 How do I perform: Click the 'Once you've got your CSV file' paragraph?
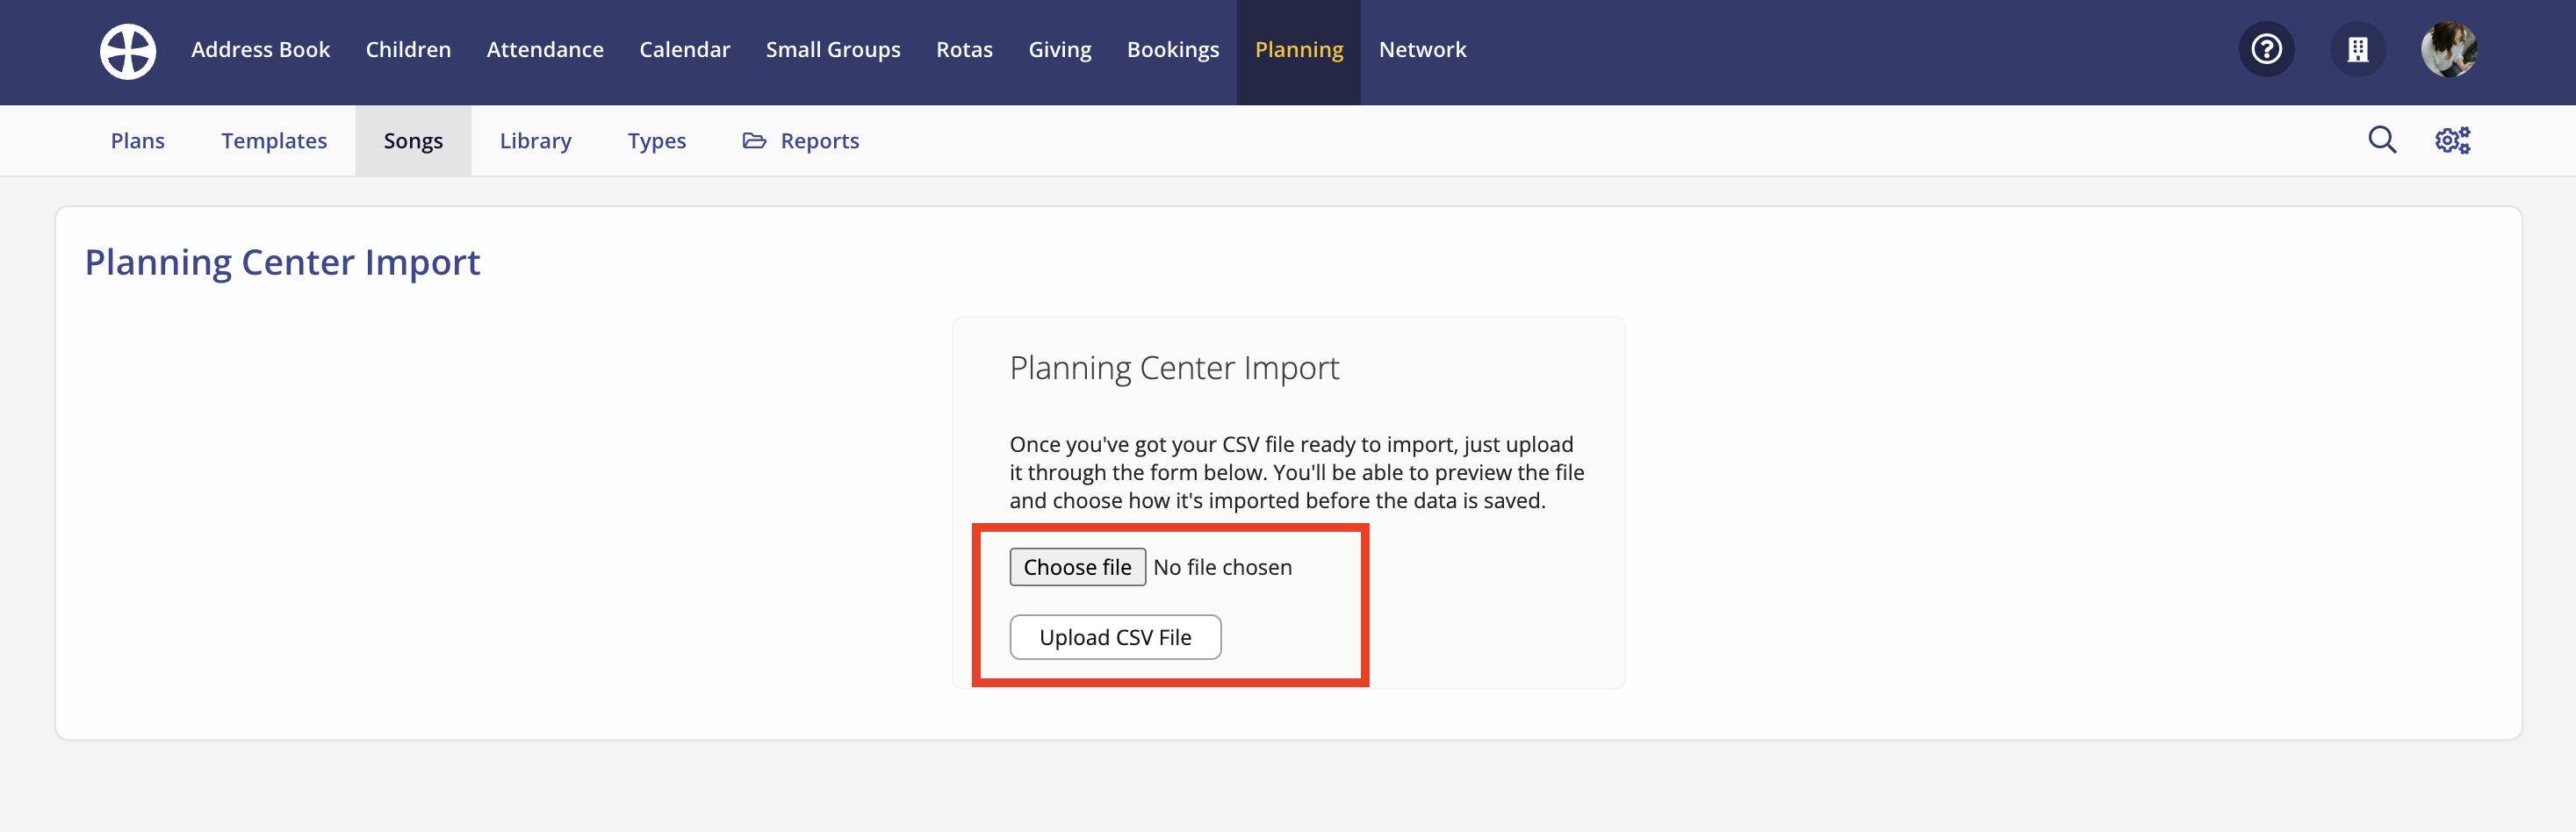tap(1297, 472)
